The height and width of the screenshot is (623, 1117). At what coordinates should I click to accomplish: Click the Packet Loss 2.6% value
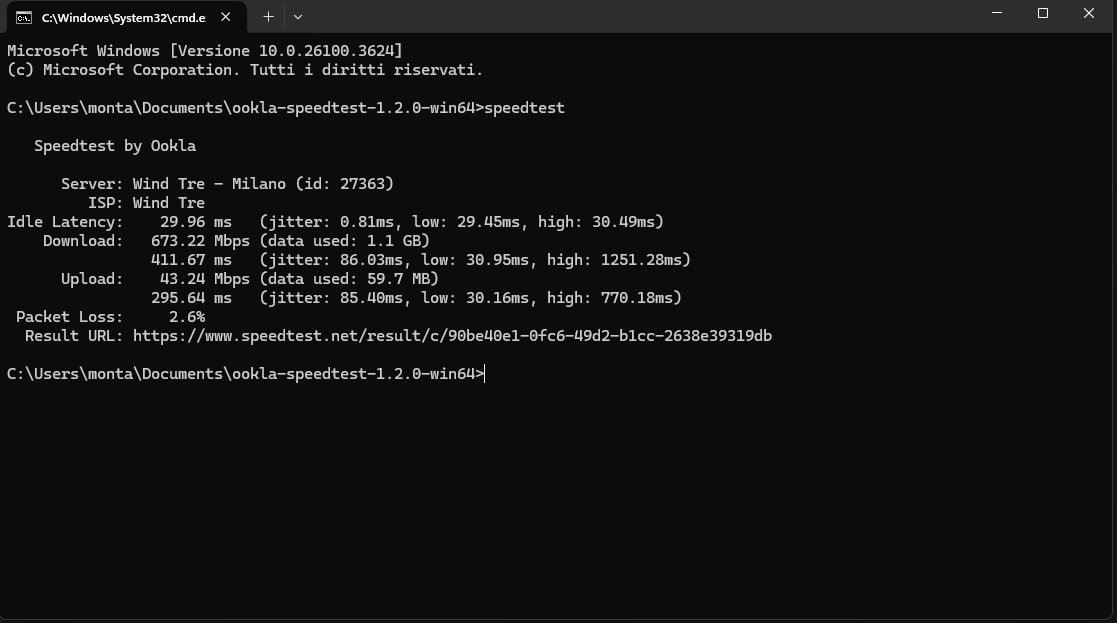click(x=187, y=317)
